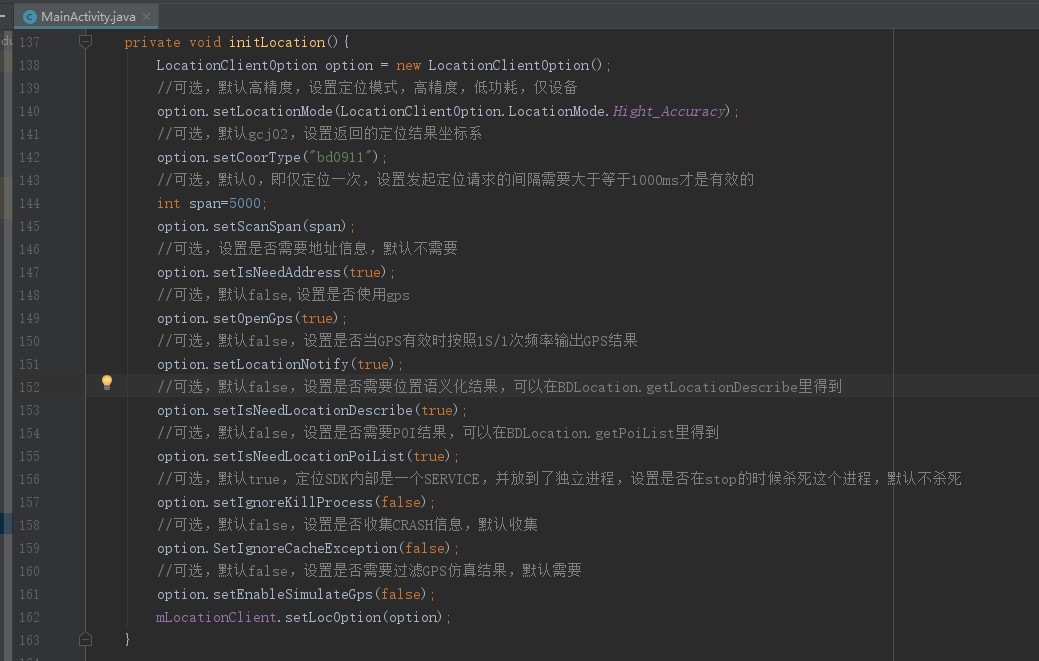Image resolution: width=1039 pixels, height=661 pixels.
Task: Click setScanSpan call on line 145
Action: tap(257, 227)
